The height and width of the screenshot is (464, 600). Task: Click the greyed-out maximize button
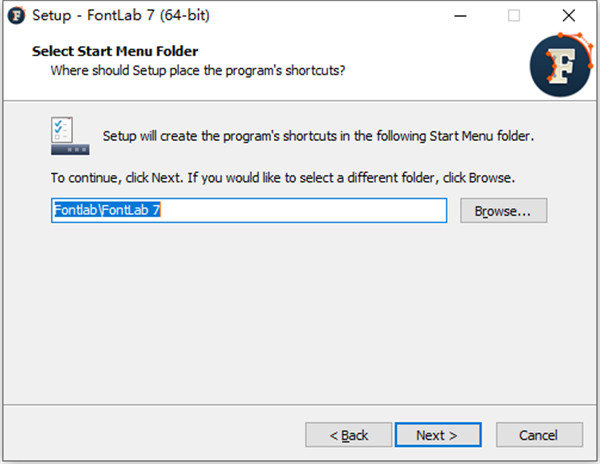[514, 16]
